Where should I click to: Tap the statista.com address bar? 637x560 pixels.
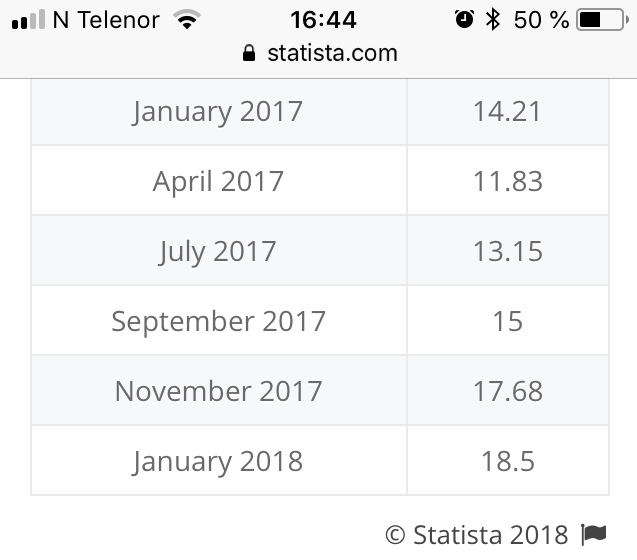[x=320, y=53]
